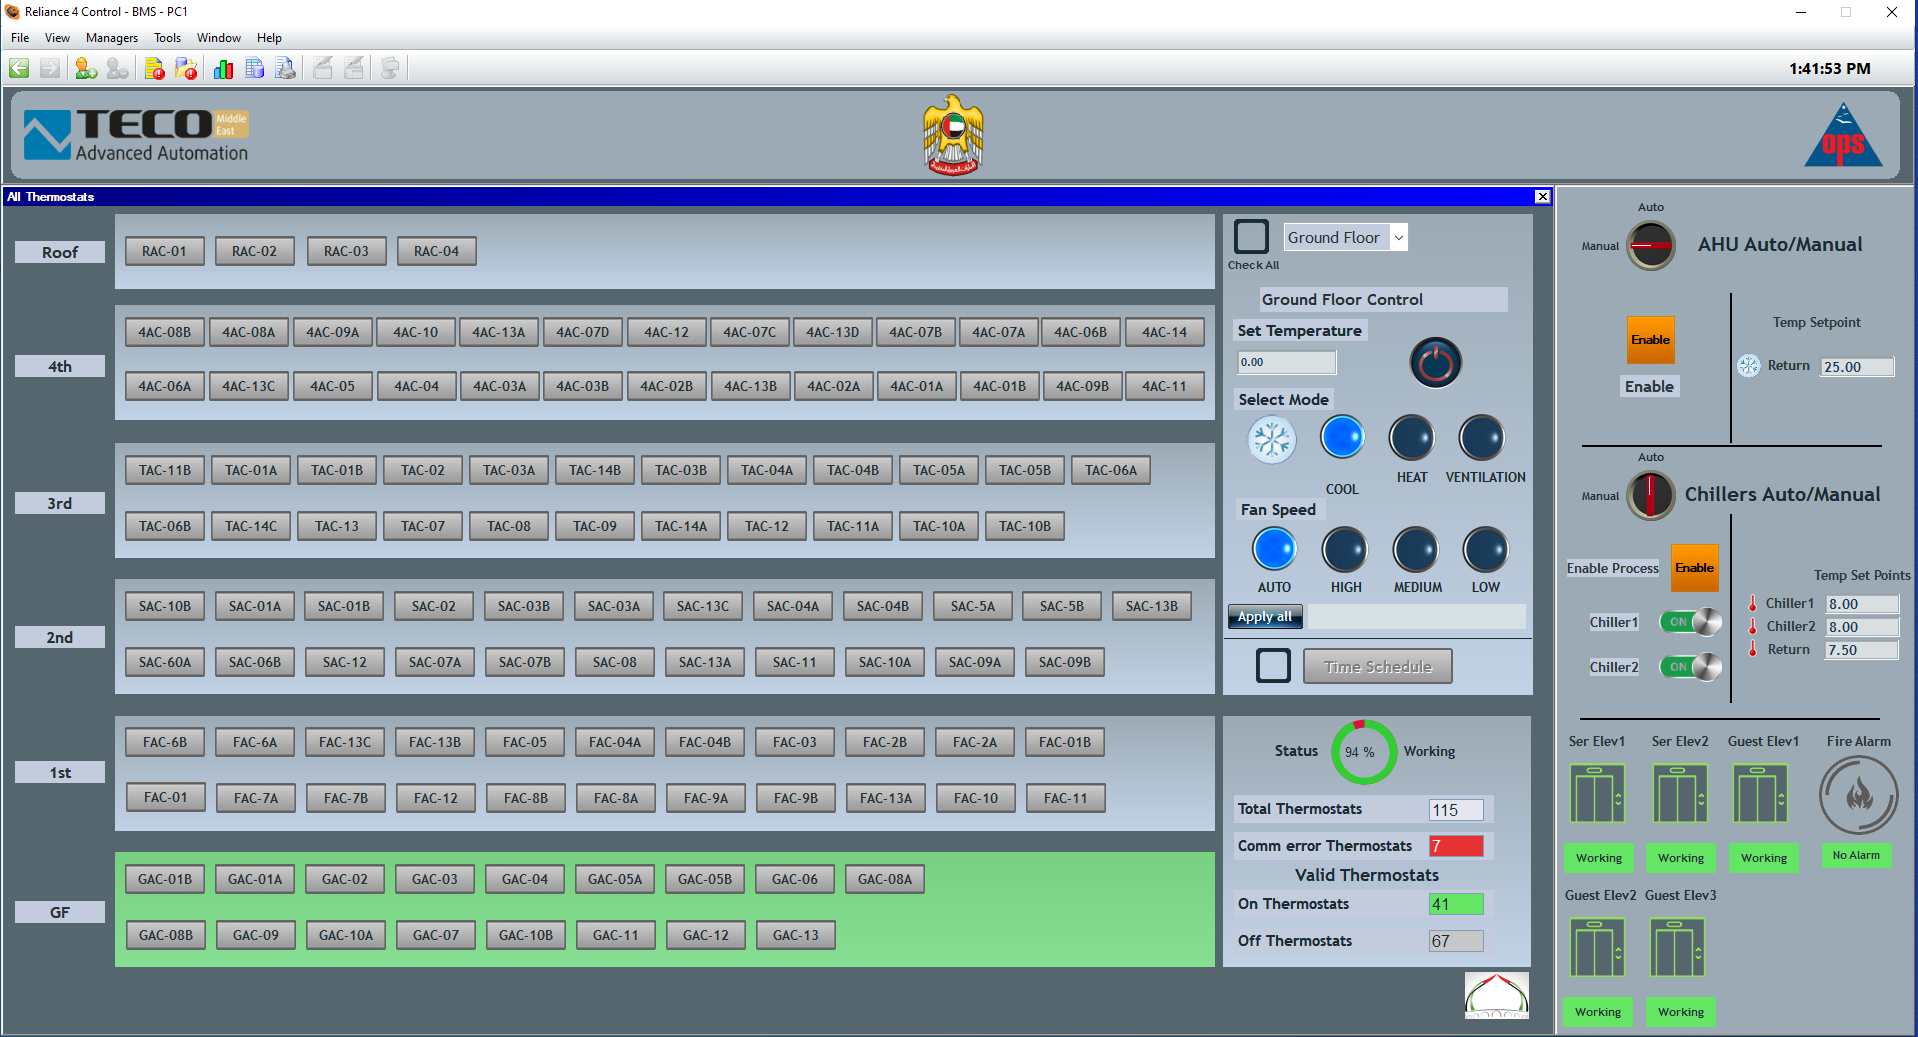This screenshot has height=1037, width=1918.
Task: Click the log on user icon
Action: (x=86, y=68)
